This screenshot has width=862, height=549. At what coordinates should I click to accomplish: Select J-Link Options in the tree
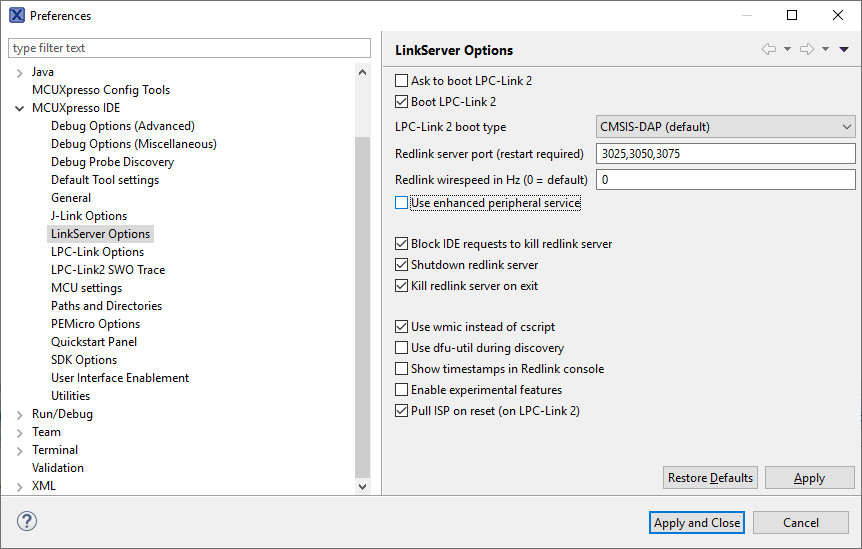click(x=89, y=216)
